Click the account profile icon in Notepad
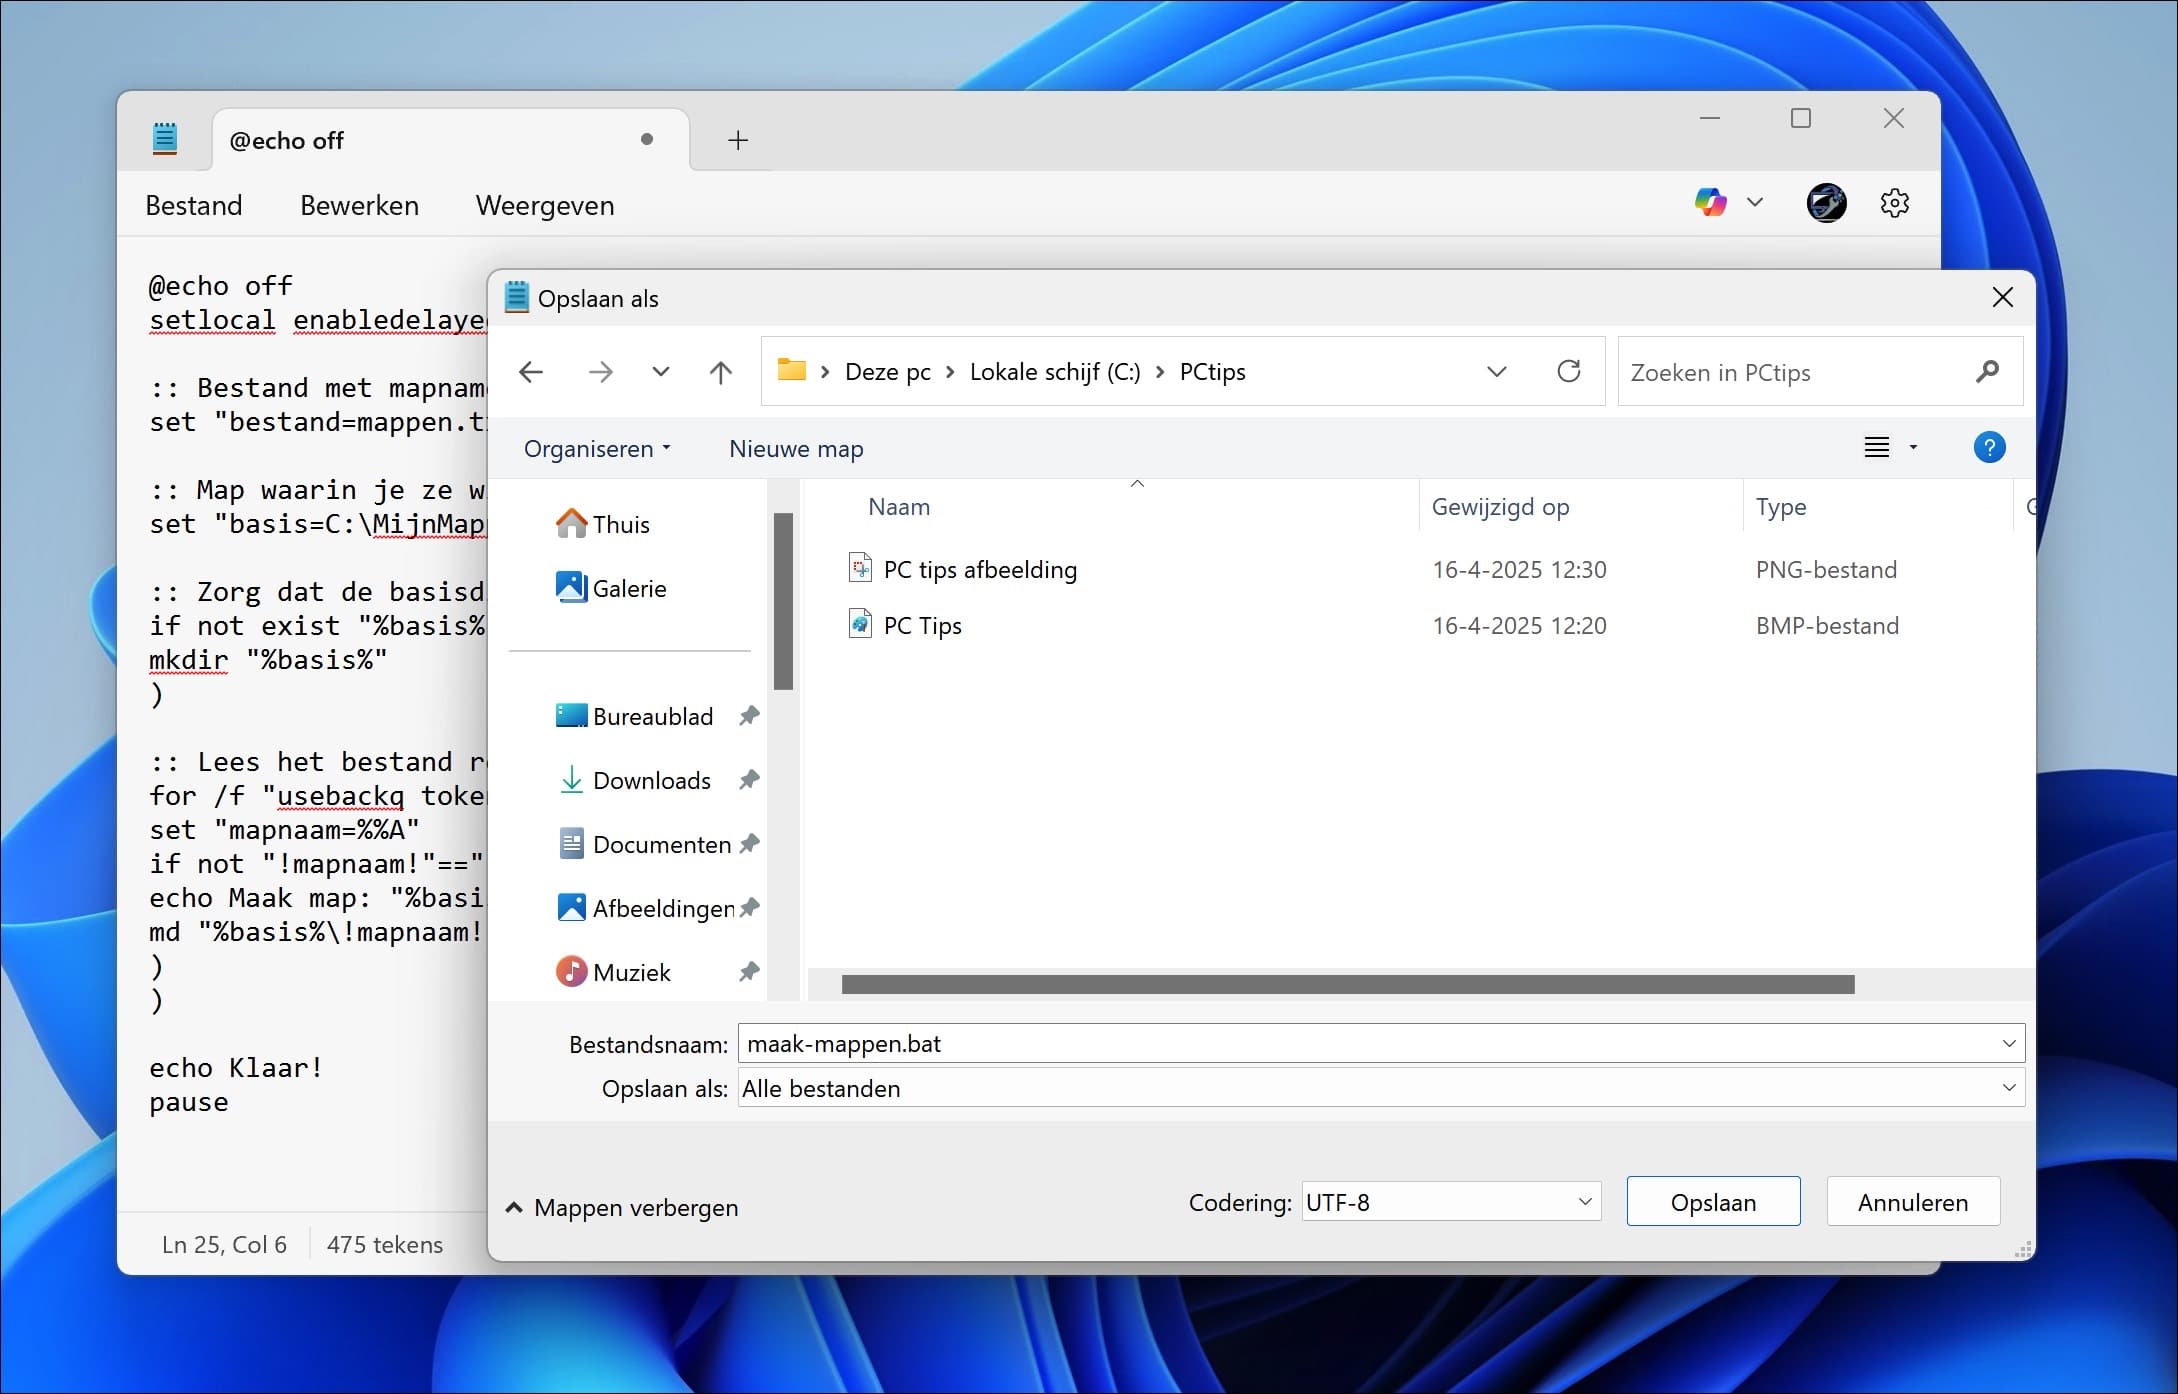This screenshot has height=1394, width=2178. pyautogui.click(x=1828, y=203)
